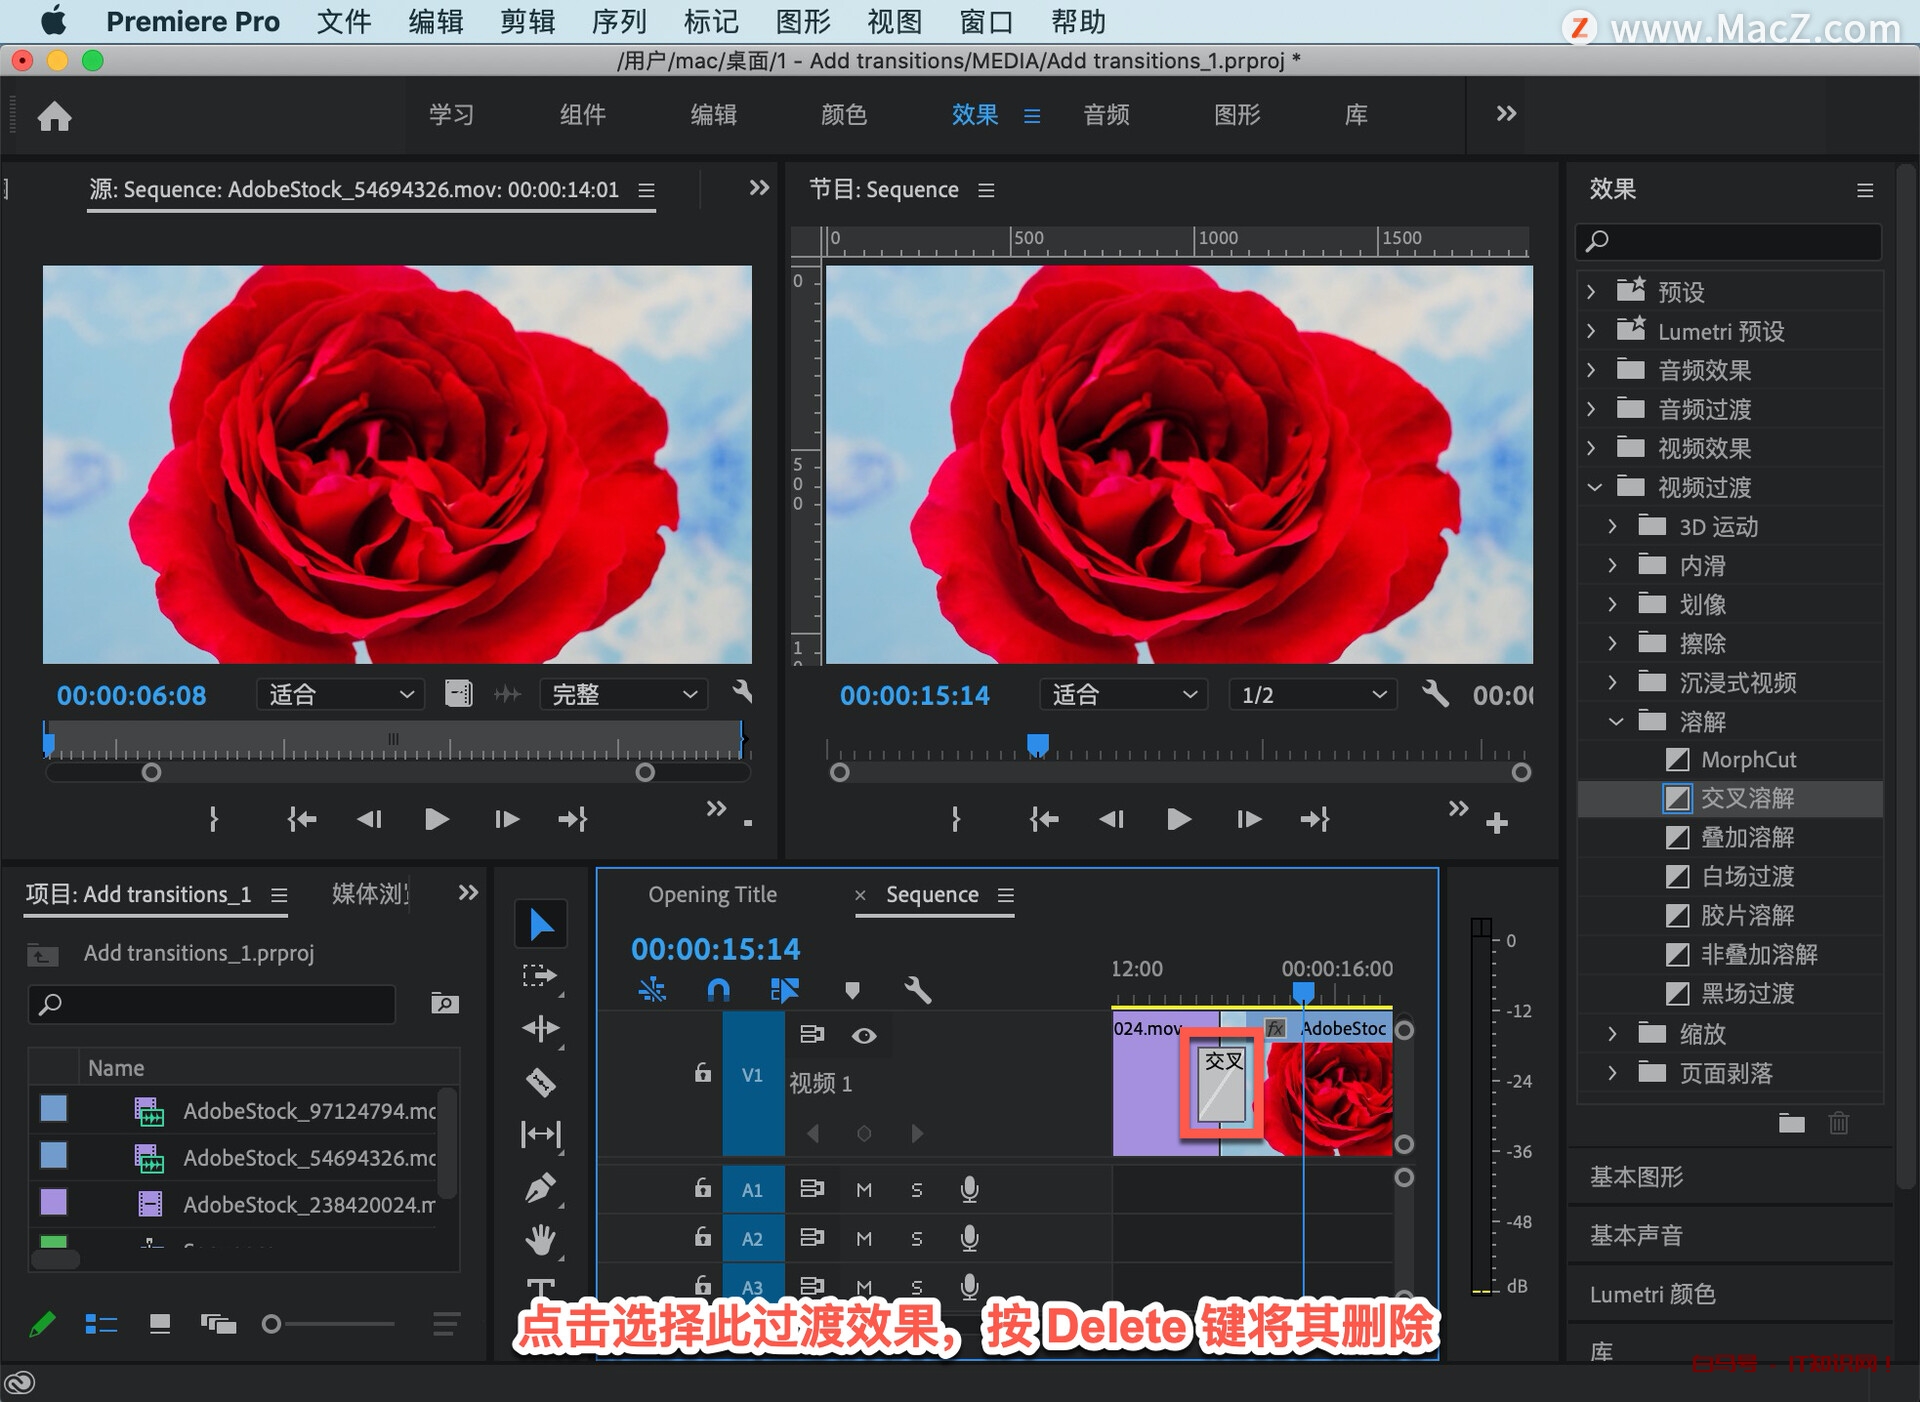
Task: Select the Razor tool in toolbar
Action: click(540, 1082)
